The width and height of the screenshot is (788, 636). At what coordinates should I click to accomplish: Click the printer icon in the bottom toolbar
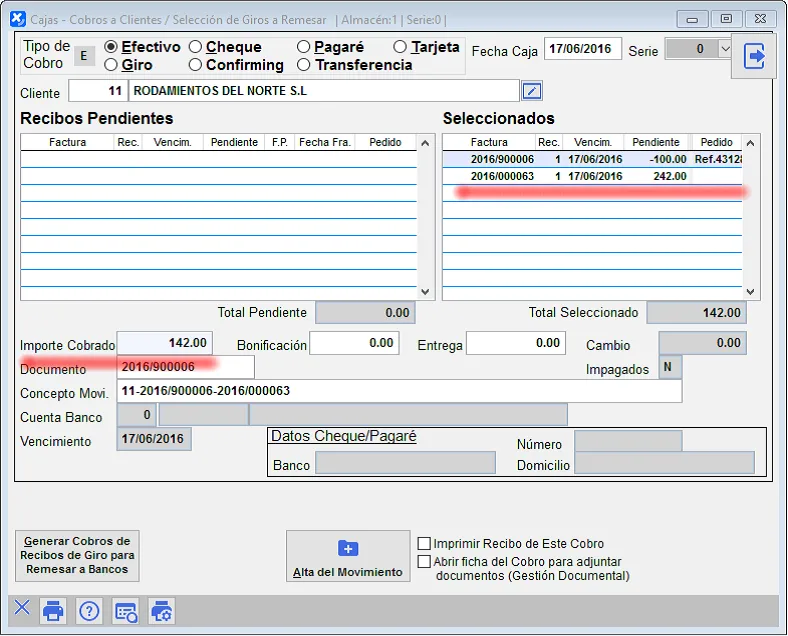click(54, 610)
